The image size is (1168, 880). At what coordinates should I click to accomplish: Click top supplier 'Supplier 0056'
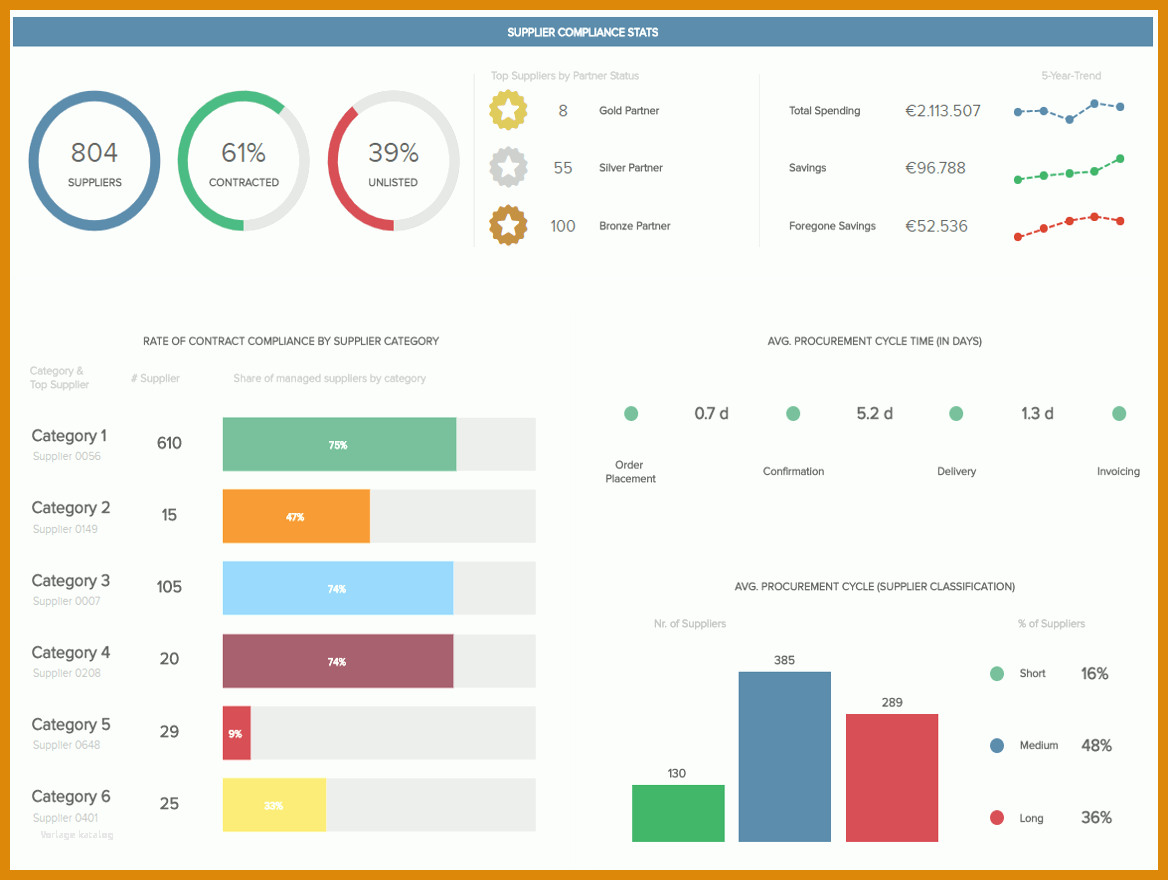pos(66,456)
